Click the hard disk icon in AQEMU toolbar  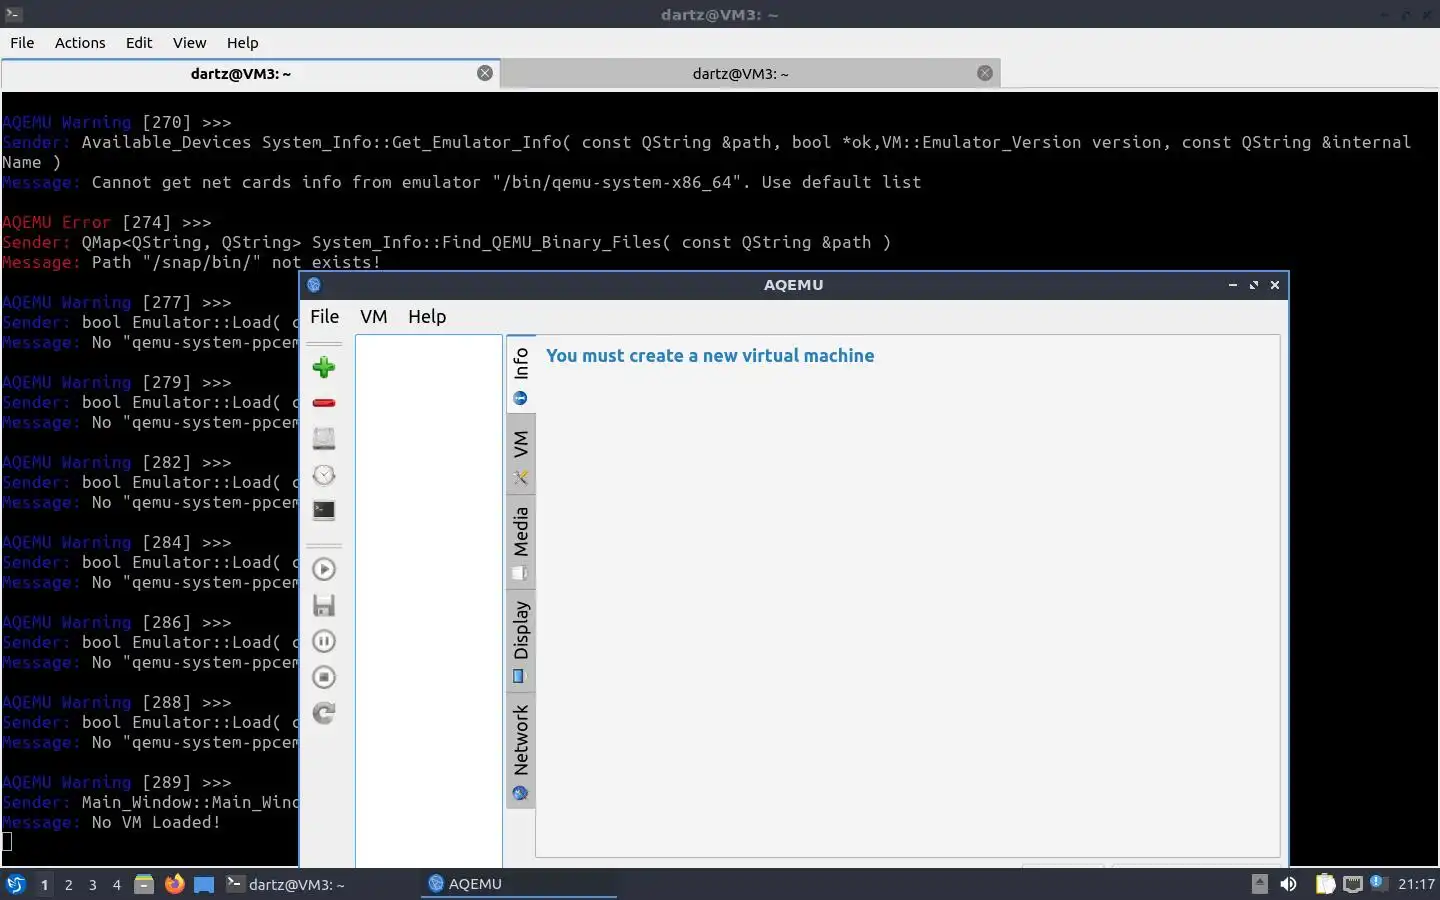point(323,438)
